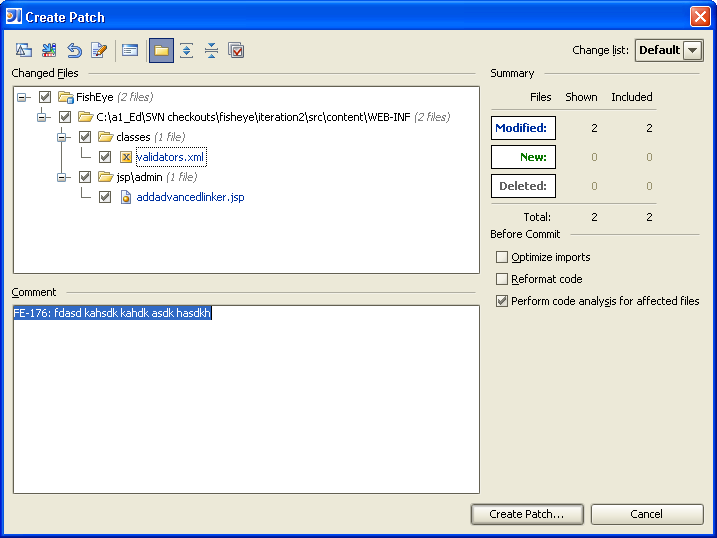Click the classes folder icon

105,137
